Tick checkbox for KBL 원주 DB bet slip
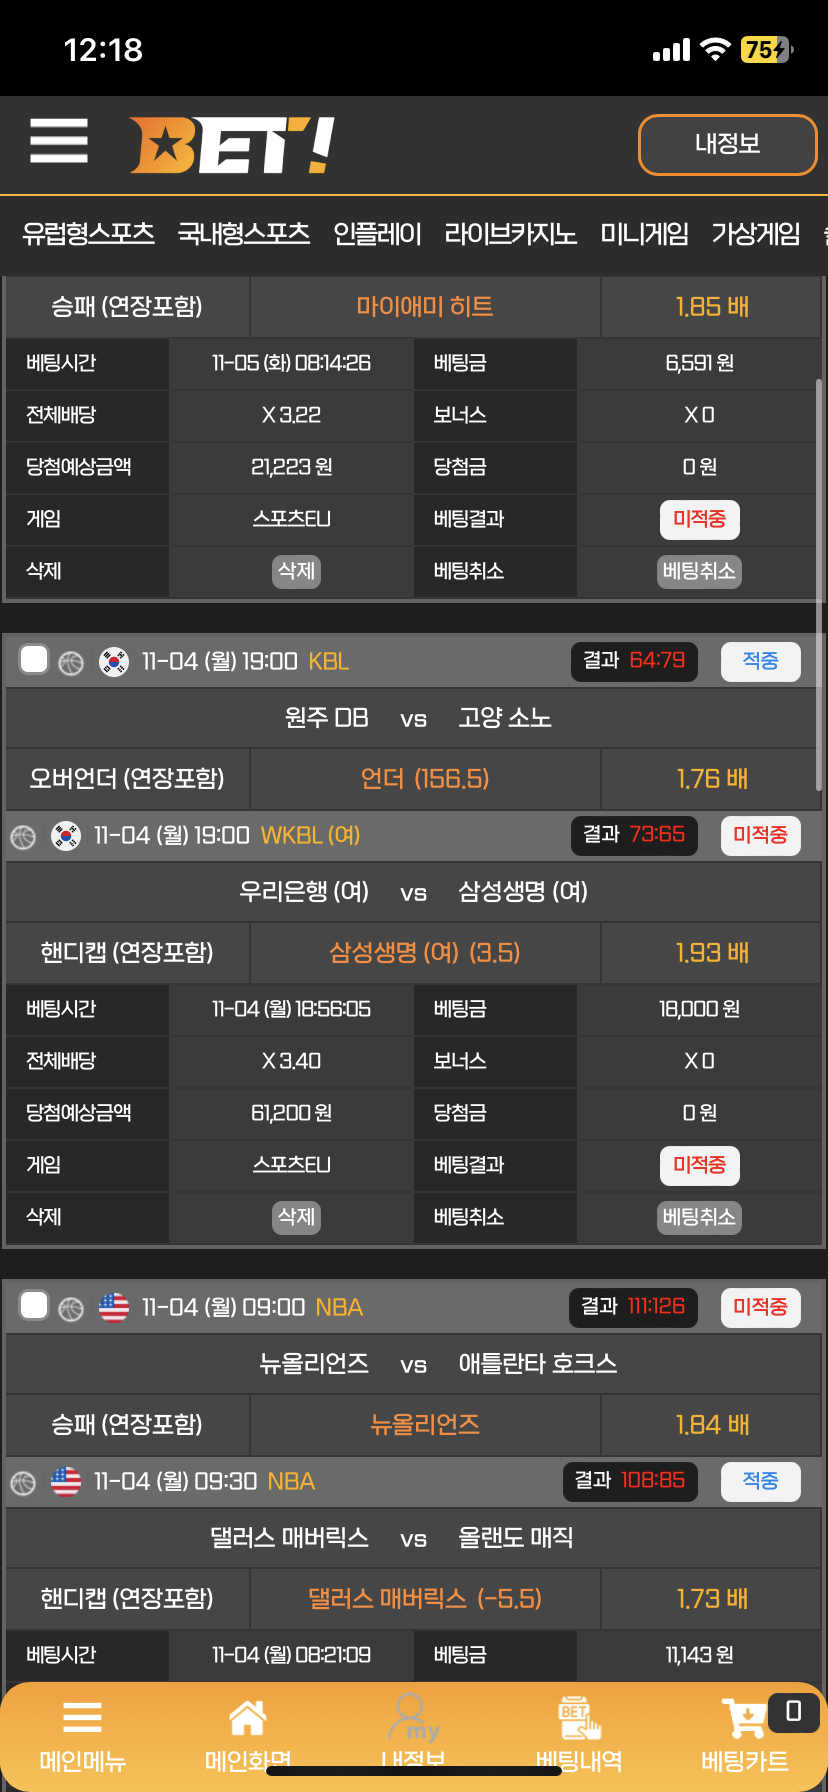The width and height of the screenshot is (828, 1792). 34,660
